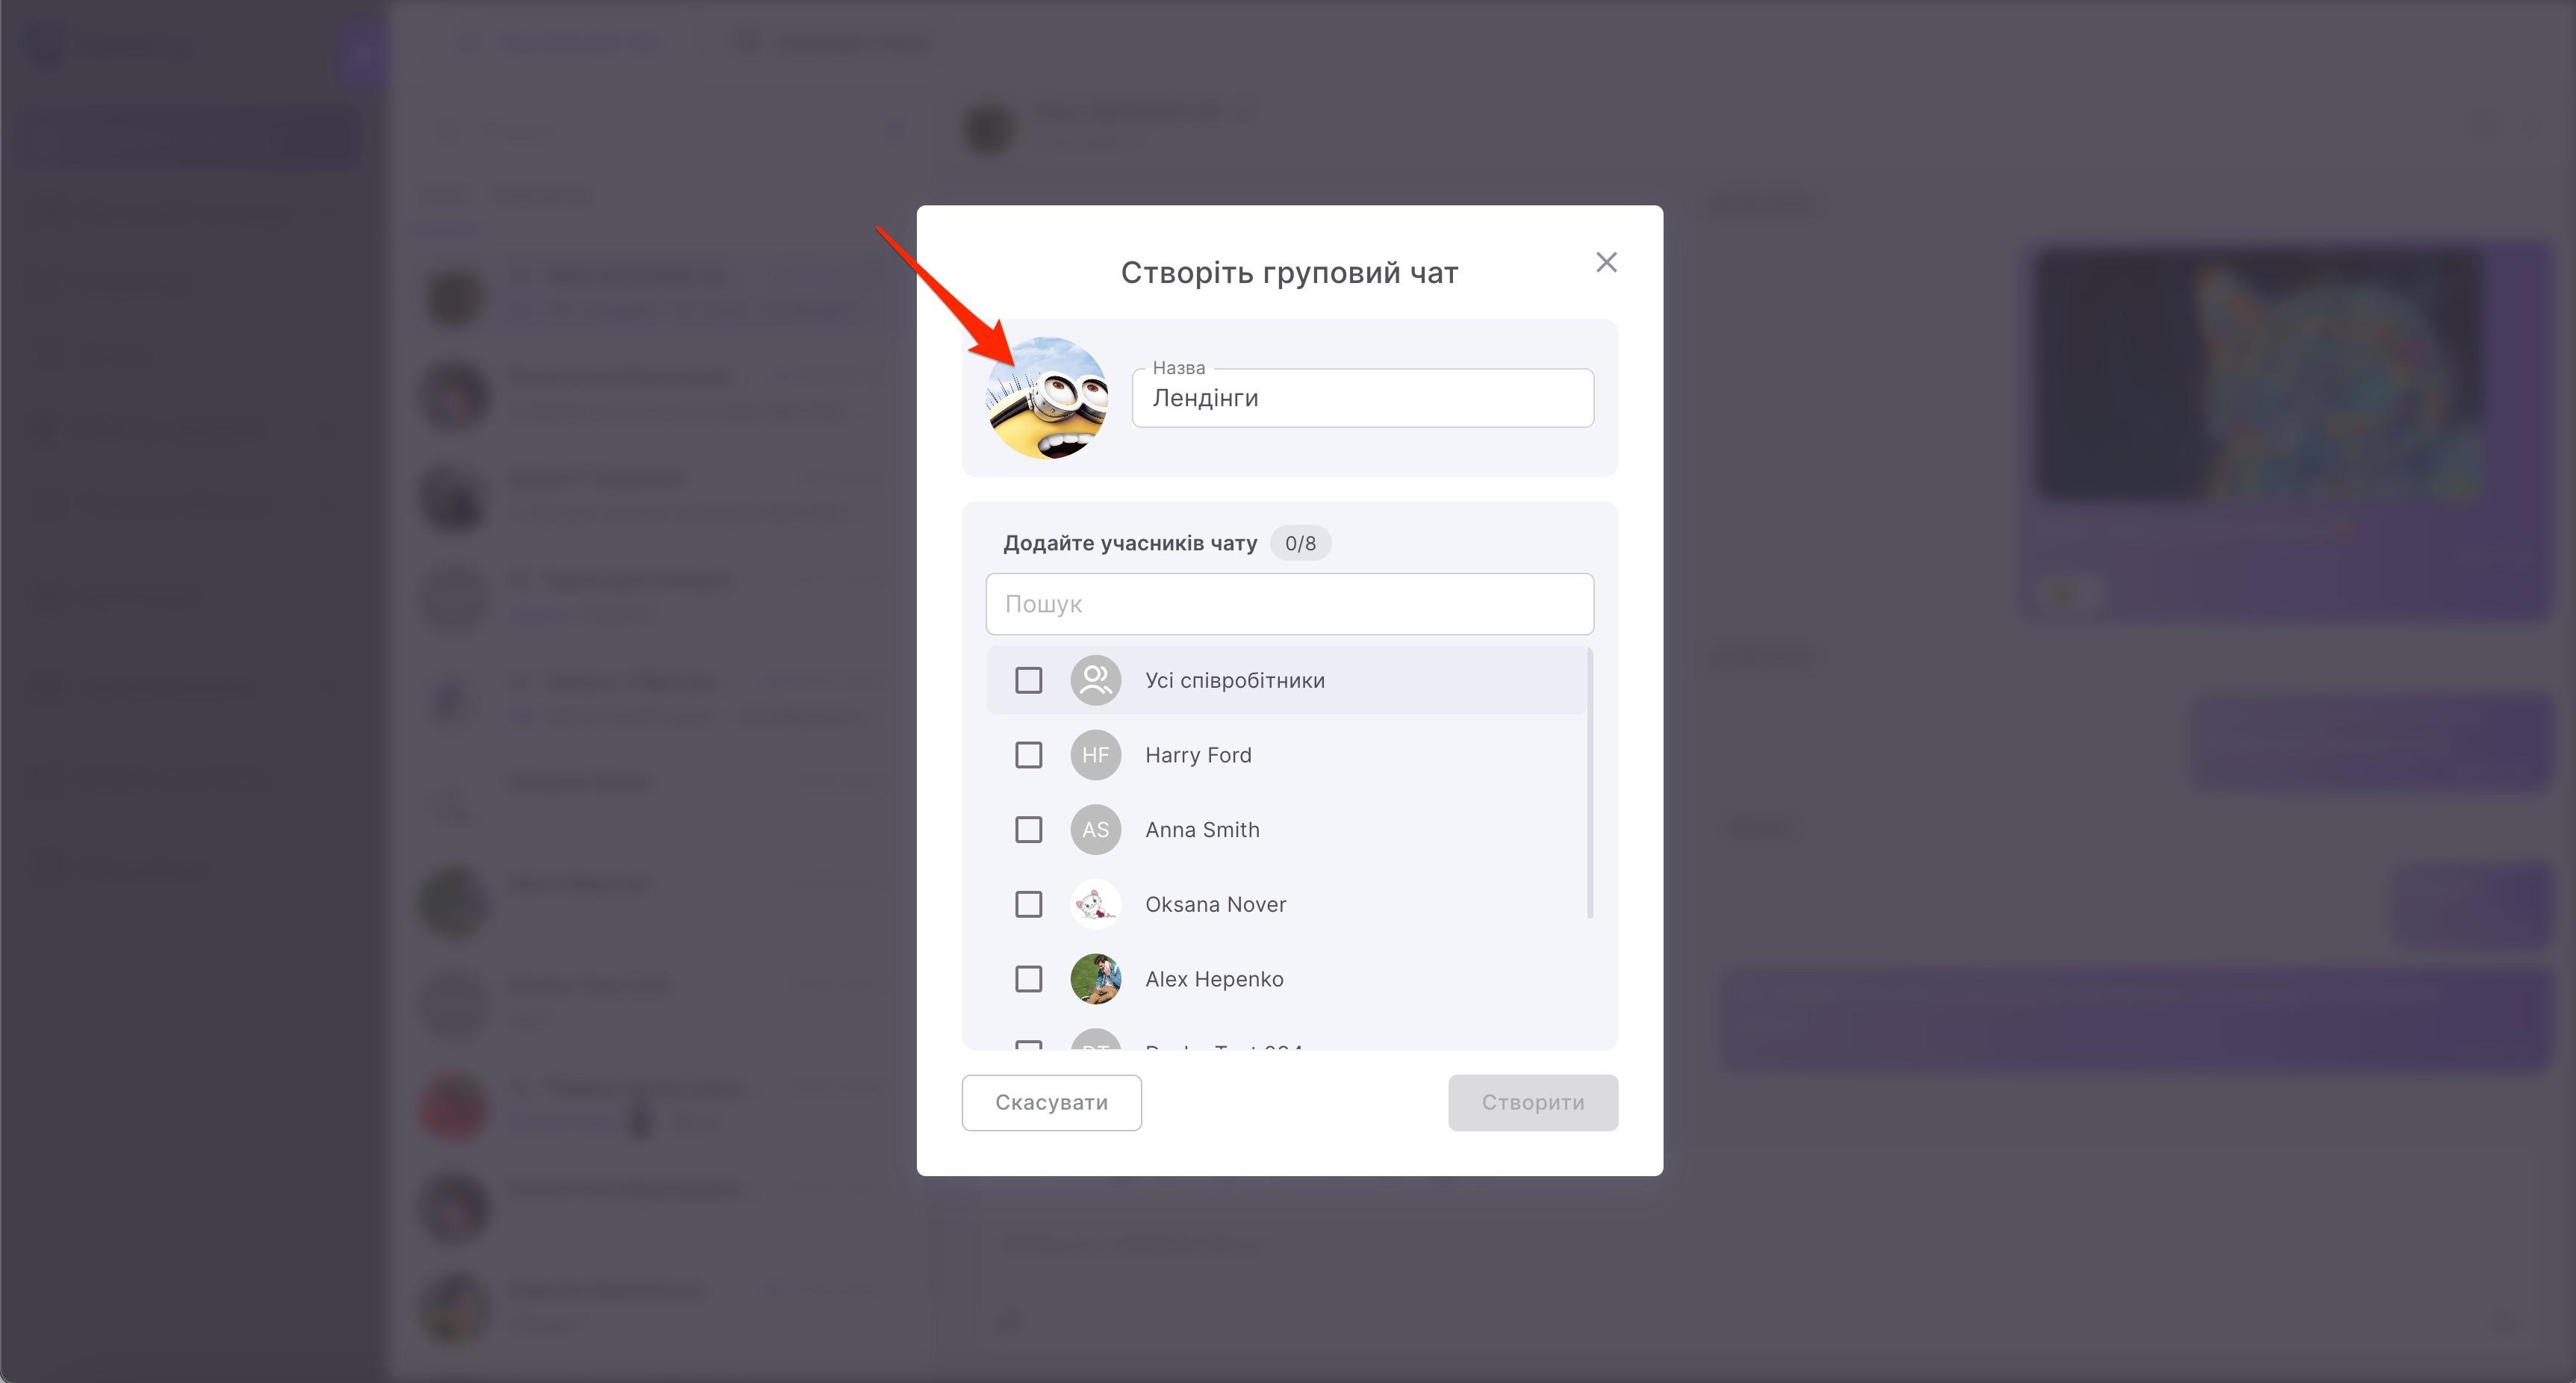Screen dimensions: 2576x1383
Task: Click the Пошук search field
Action: pos(1289,604)
